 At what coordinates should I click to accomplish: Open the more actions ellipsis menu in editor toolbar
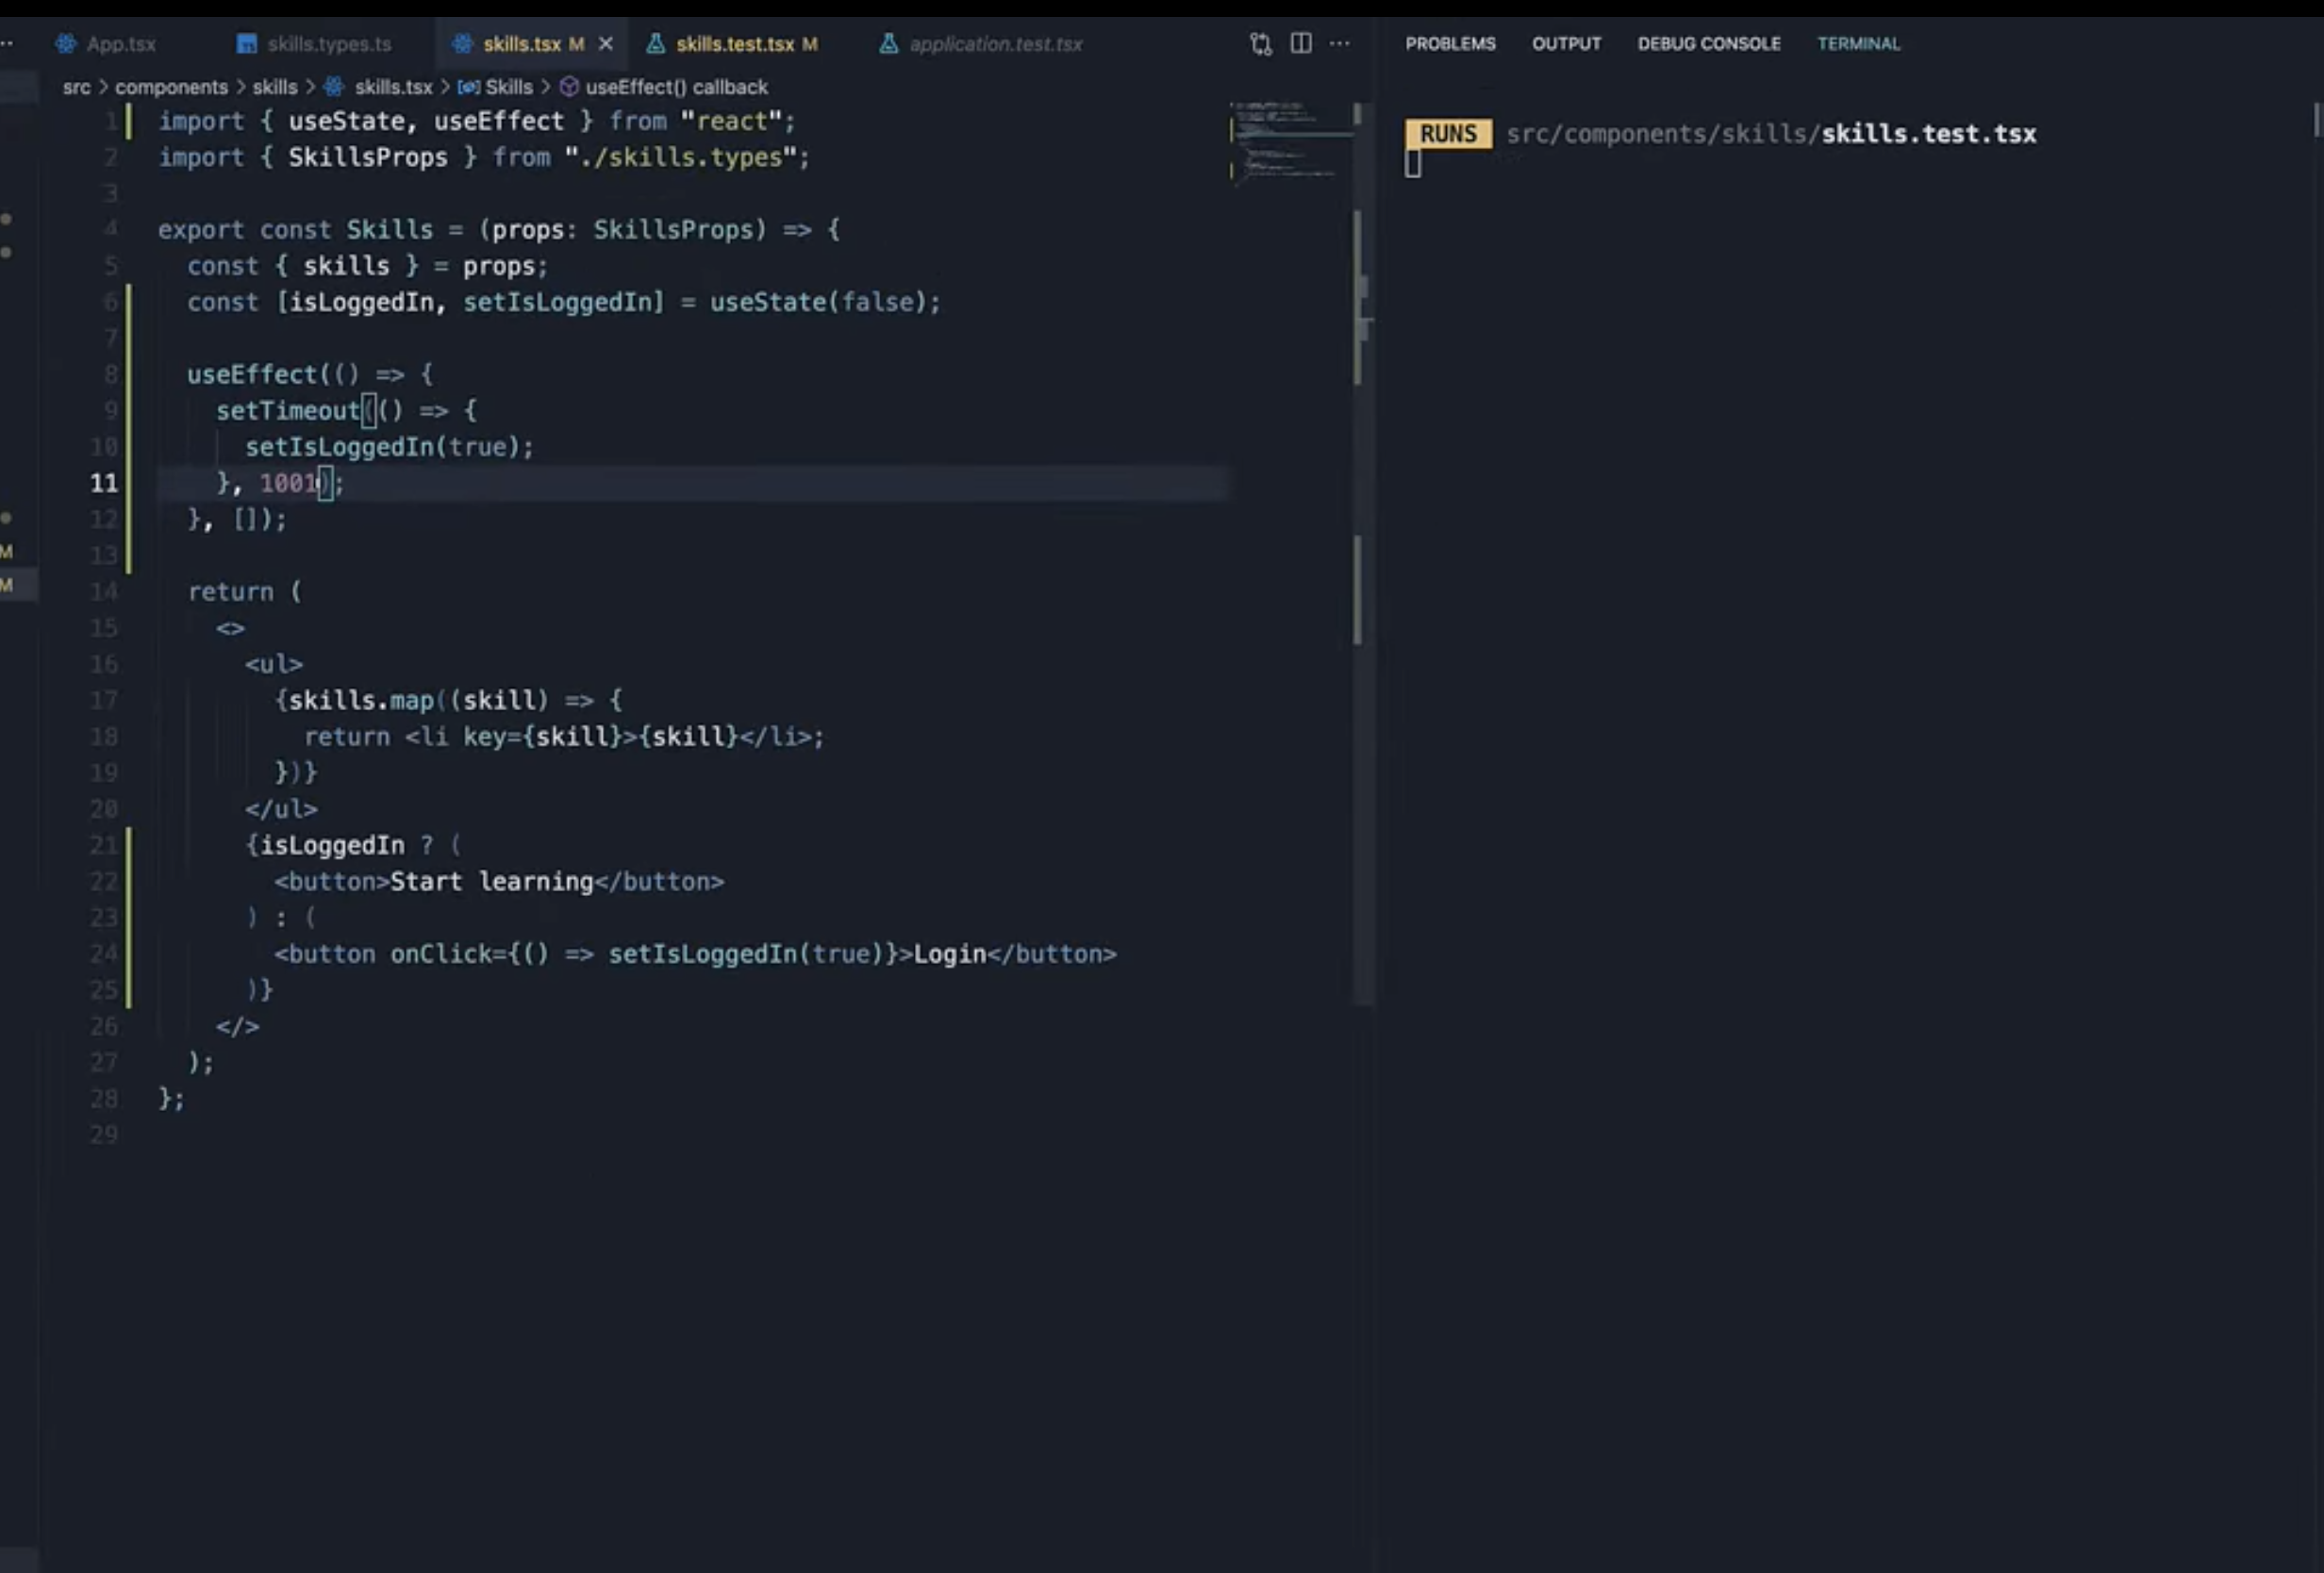(x=1340, y=44)
